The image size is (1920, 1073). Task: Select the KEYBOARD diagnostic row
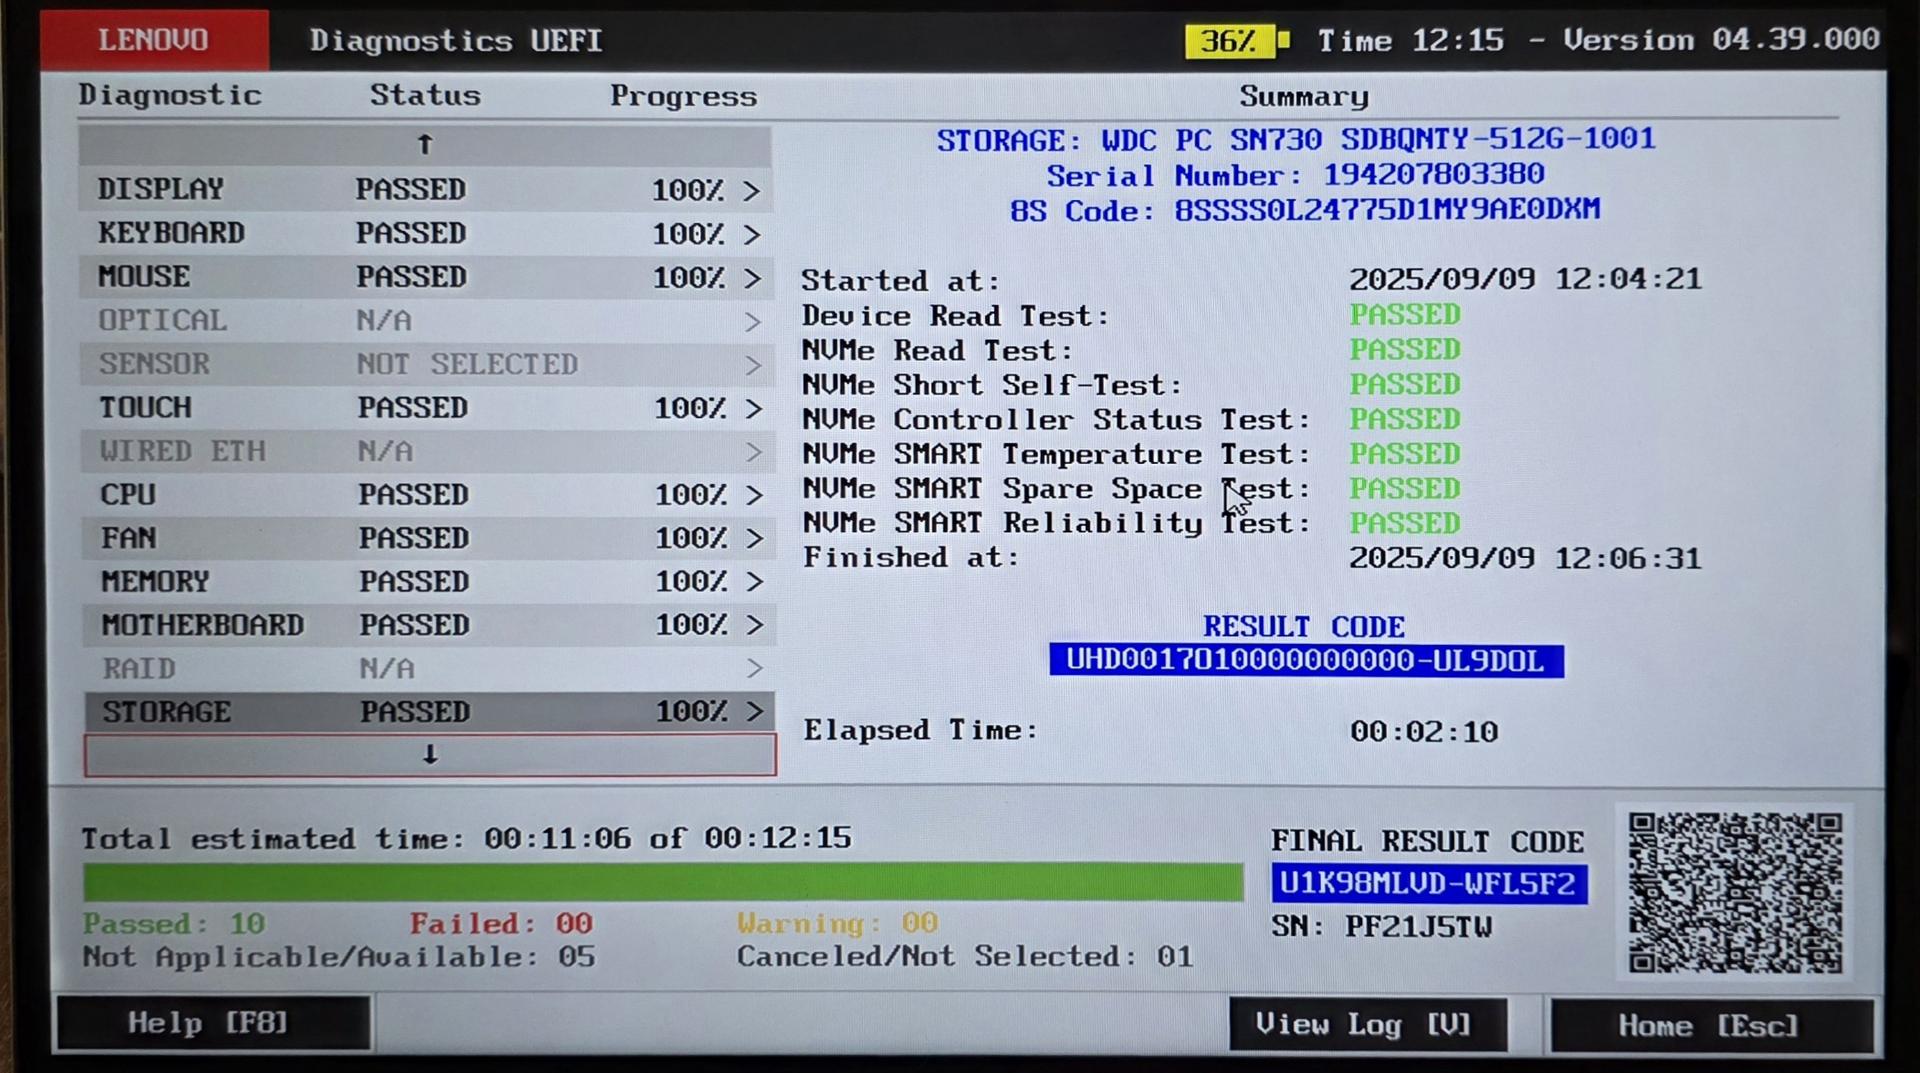[426, 233]
